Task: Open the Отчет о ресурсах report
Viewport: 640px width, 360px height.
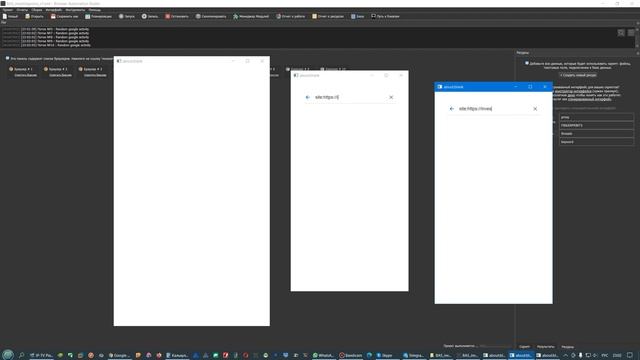Action: 328,16
